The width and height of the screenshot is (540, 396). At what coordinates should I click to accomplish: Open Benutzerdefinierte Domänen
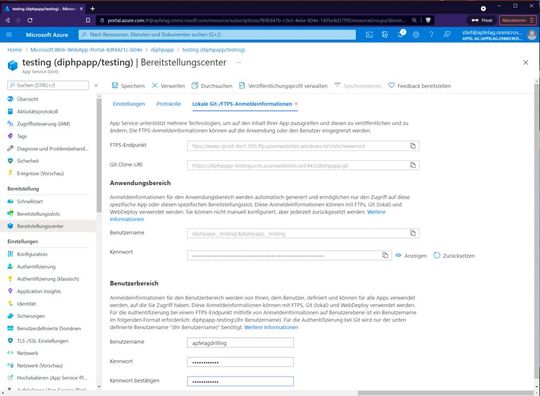pyautogui.click(x=49, y=329)
